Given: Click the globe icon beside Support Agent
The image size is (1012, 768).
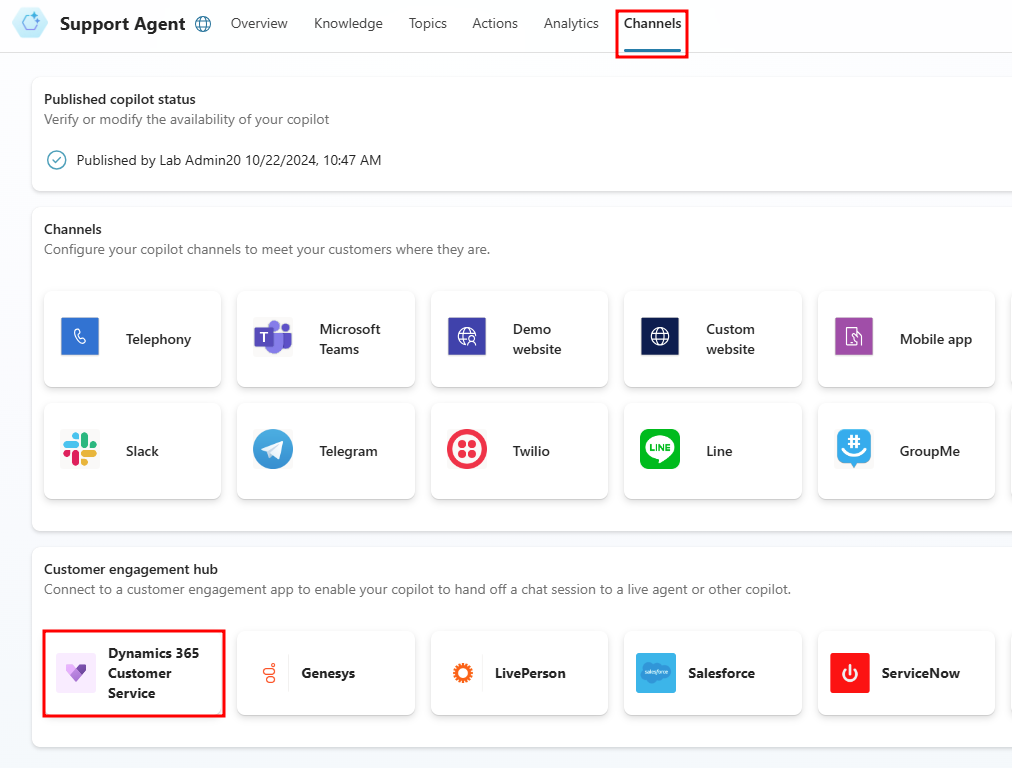Looking at the screenshot, I should (x=203, y=24).
